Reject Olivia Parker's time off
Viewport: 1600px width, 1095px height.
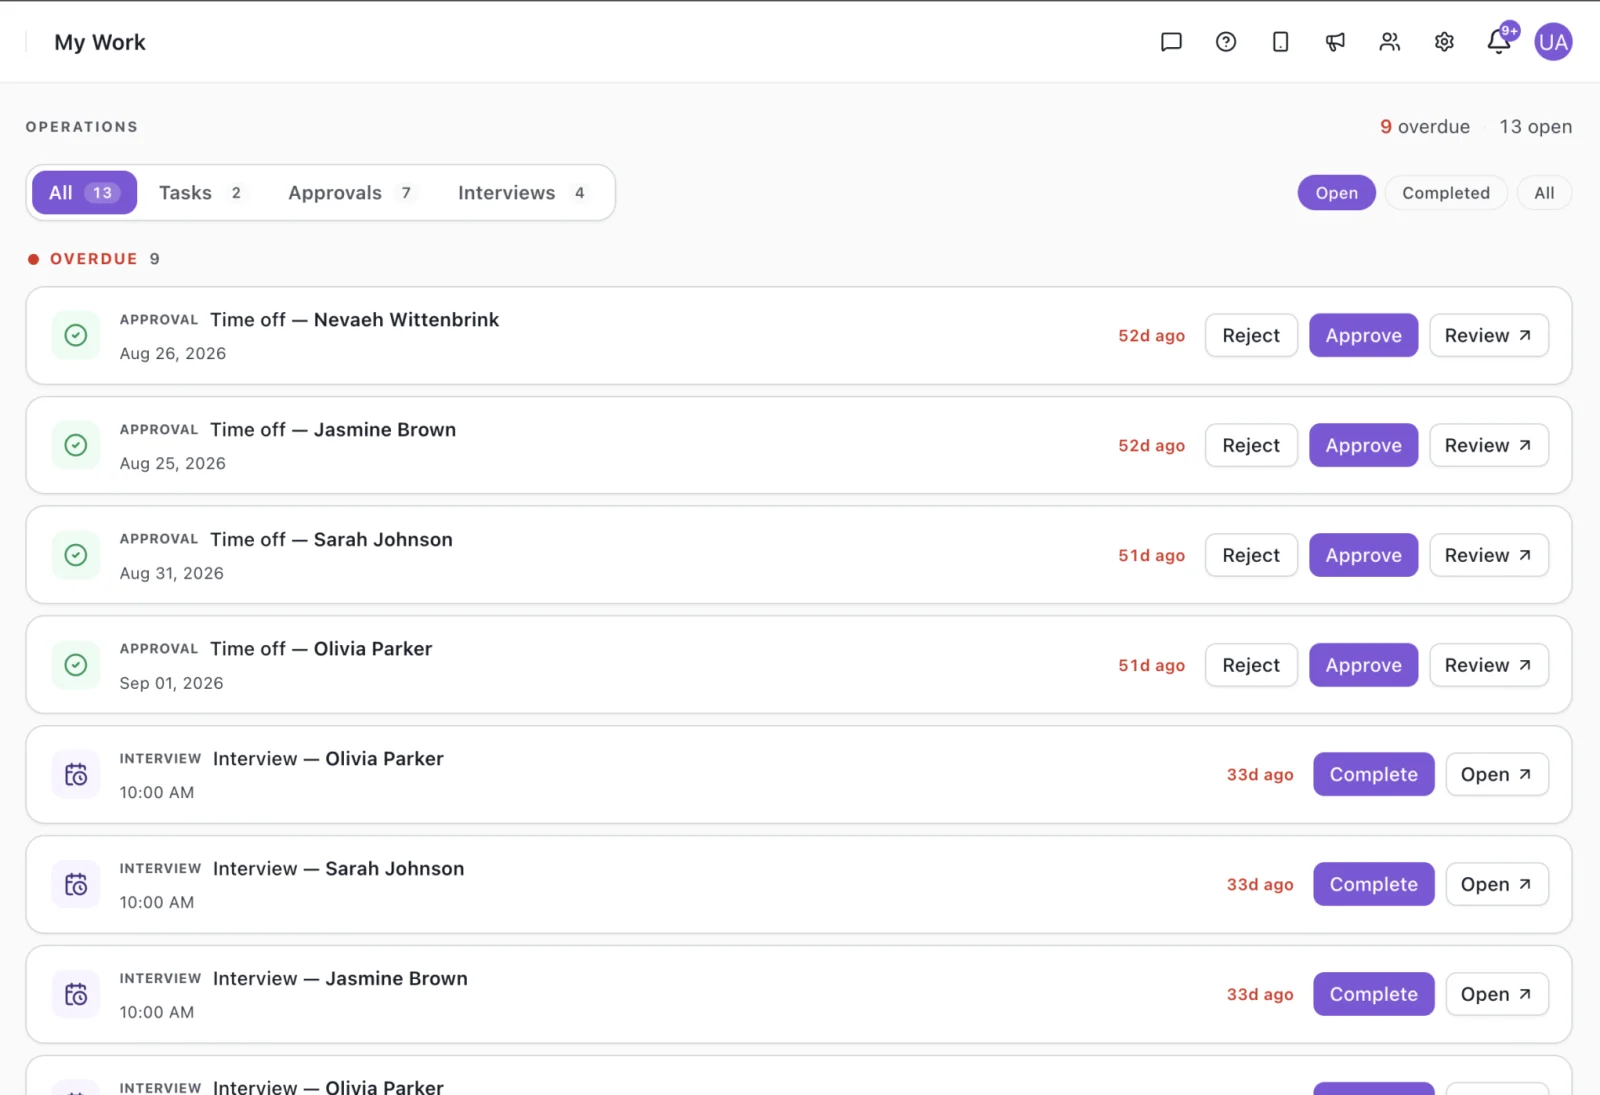[1251, 665]
